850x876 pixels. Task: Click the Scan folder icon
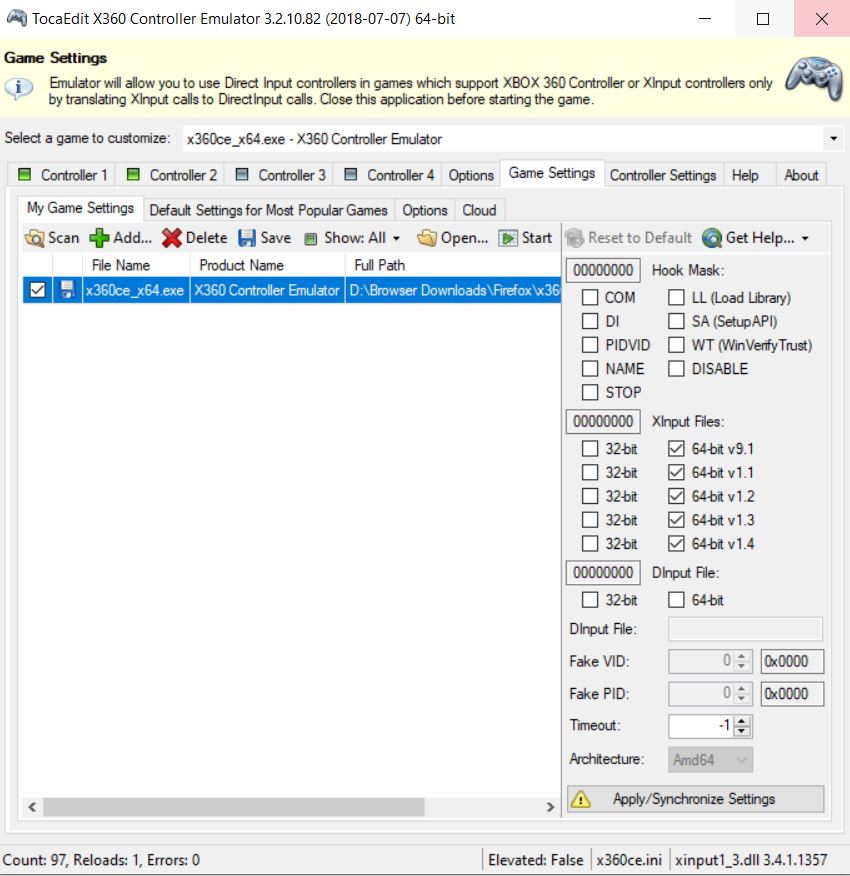click(x=34, y=238)
